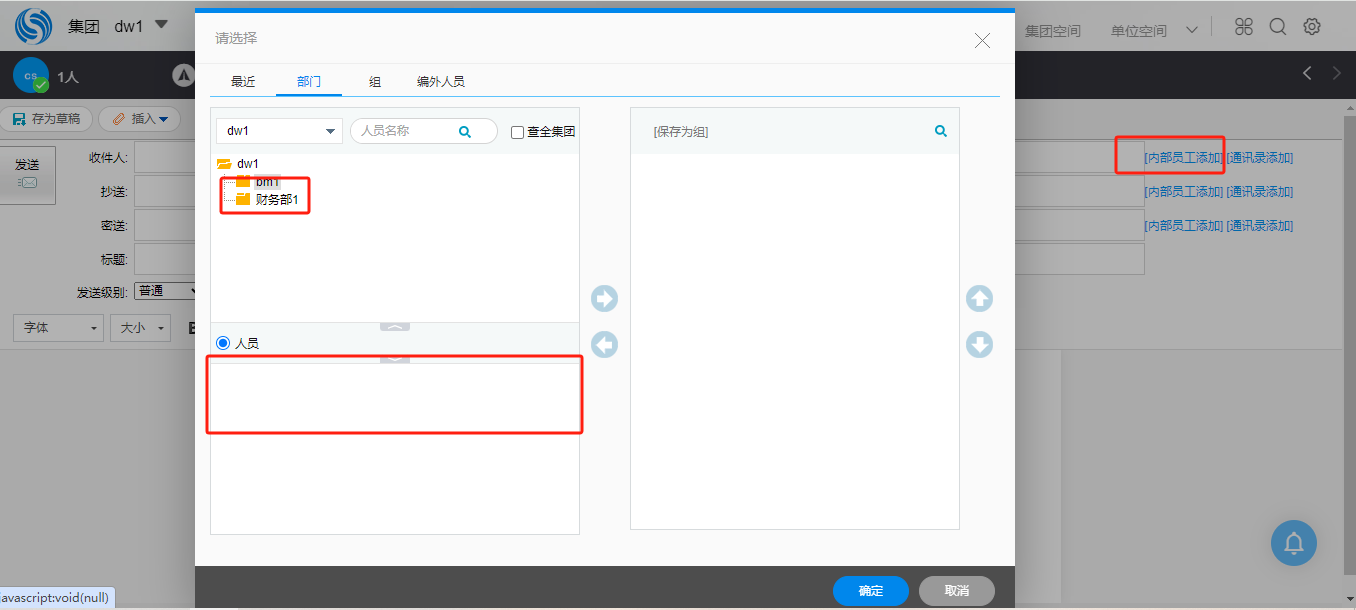This screenshot has width=1356, height=610.
Task: Click 通讯录添加 on the 收件人 row
Action: (x=1260, y=158)
